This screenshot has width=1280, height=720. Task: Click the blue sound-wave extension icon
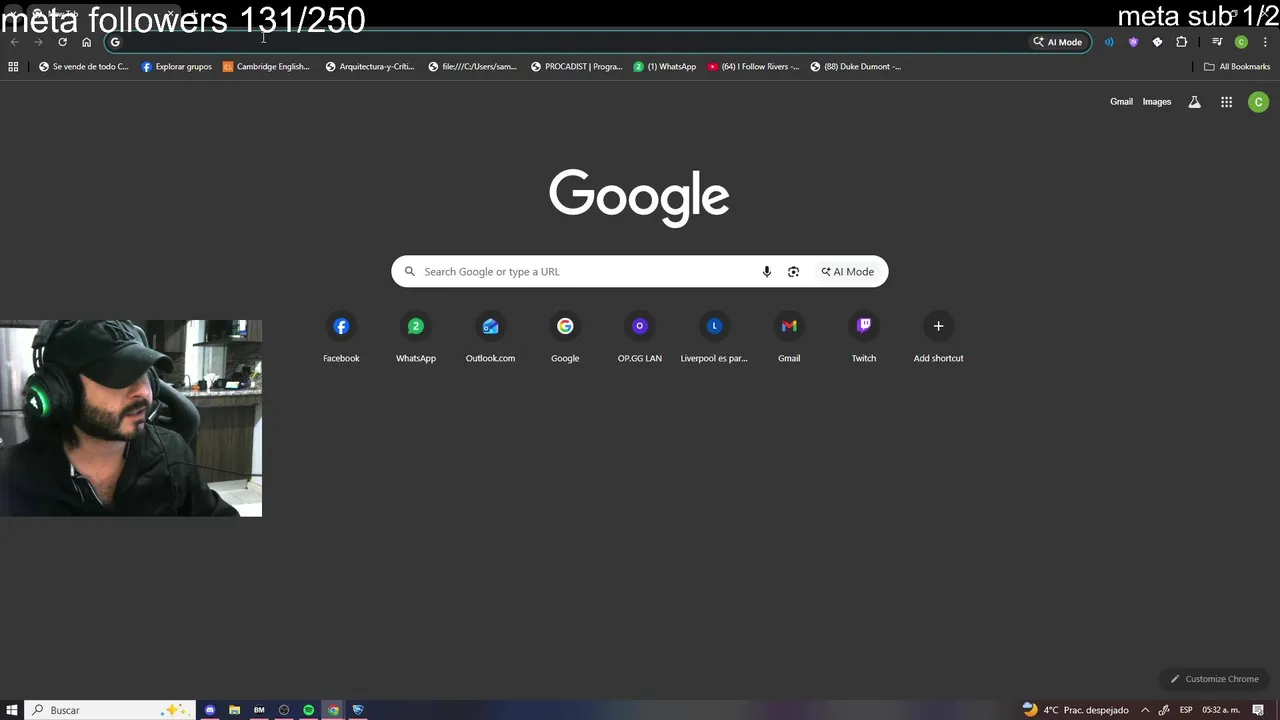[1109, 42]
